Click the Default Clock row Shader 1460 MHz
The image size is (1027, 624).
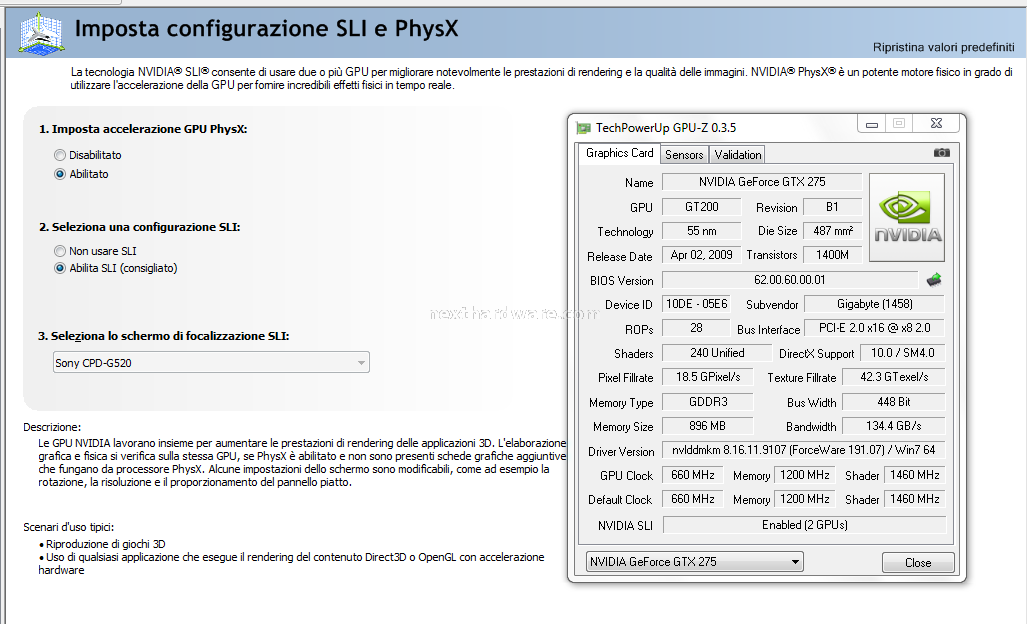click(914, 500)
